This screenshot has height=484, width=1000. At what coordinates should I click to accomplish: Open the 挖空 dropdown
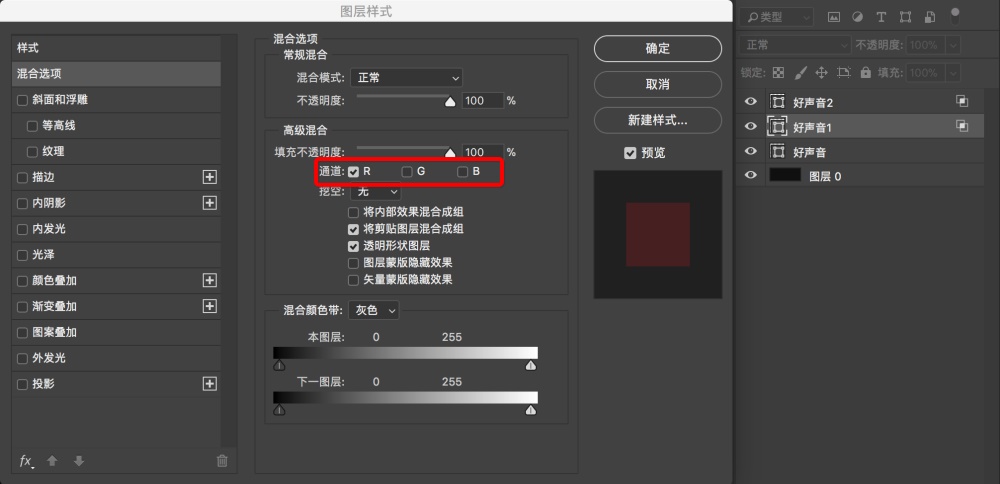(375, 191)
